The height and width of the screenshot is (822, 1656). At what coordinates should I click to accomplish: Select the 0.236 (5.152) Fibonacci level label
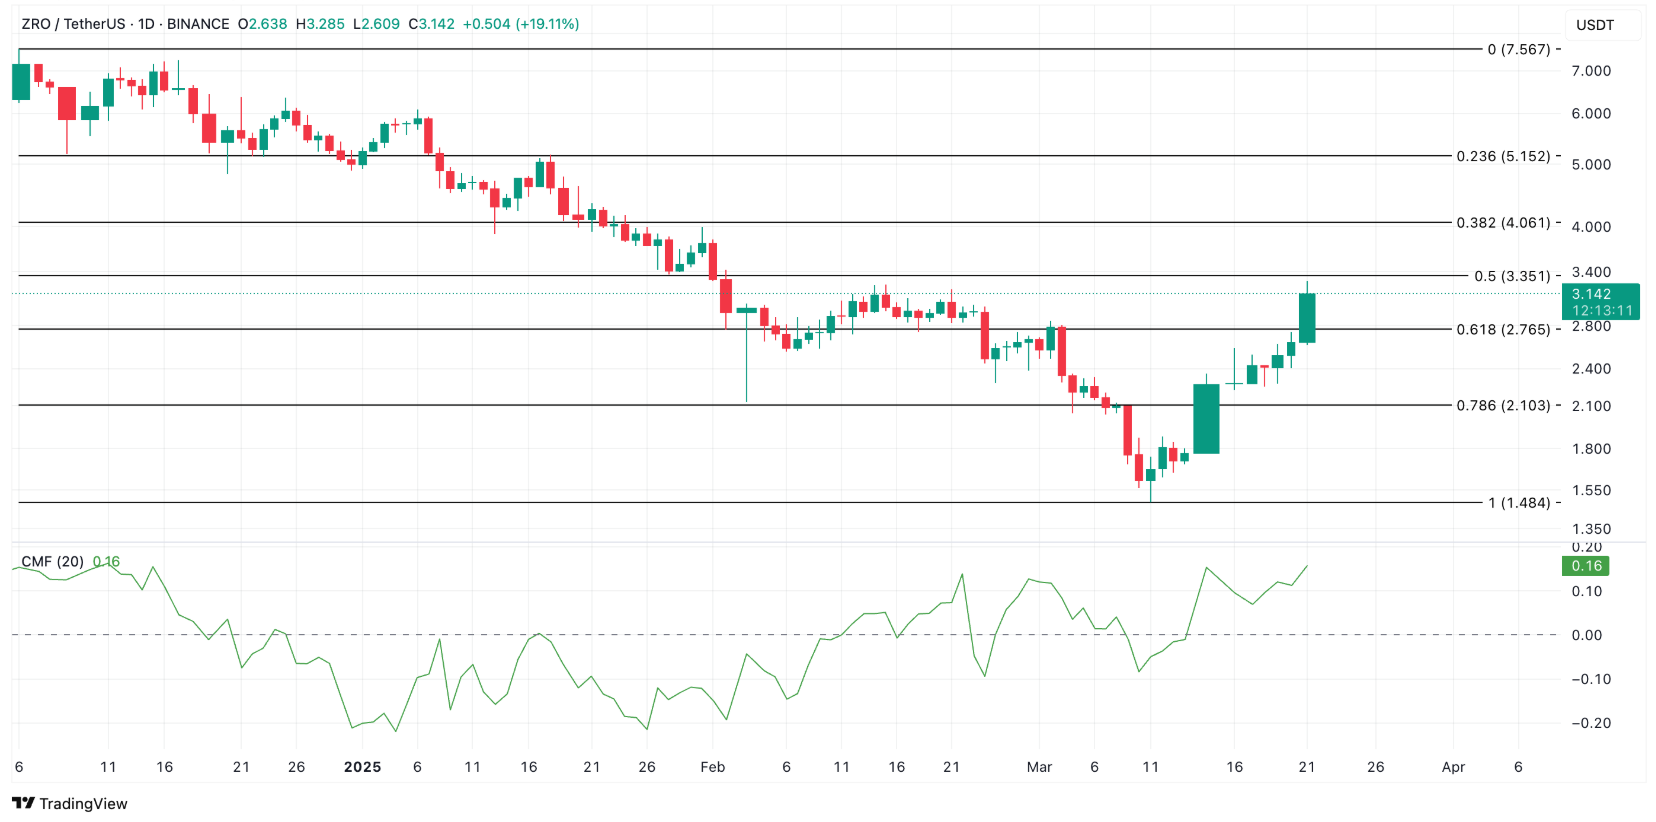point(1503,156)
